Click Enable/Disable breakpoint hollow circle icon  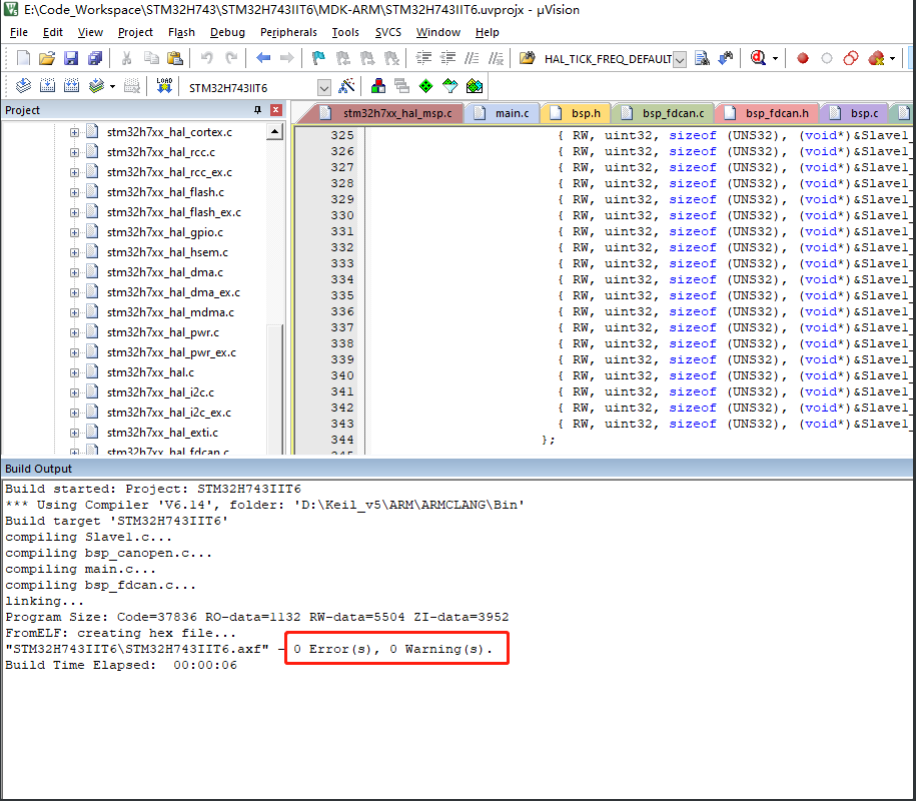[827, 58]
